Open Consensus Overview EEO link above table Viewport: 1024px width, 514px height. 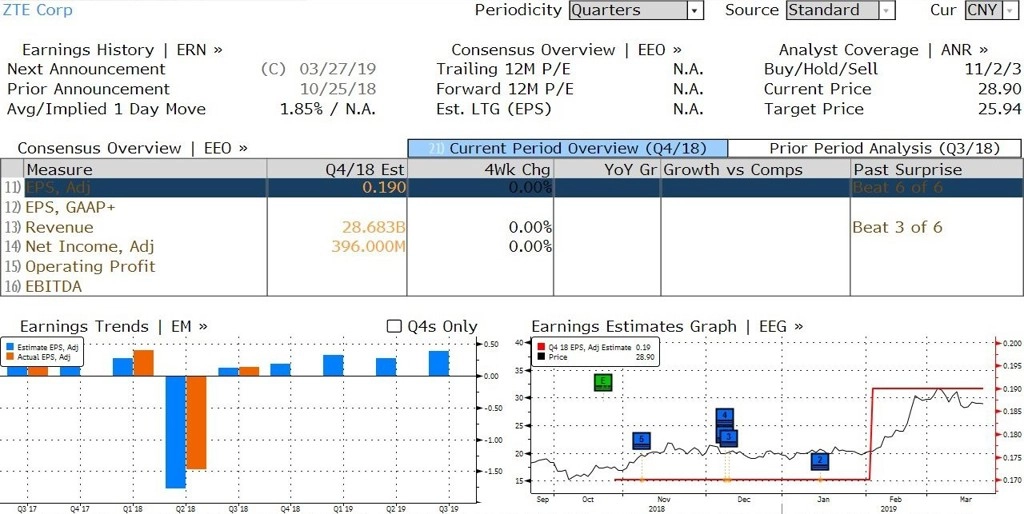point(133,148)
